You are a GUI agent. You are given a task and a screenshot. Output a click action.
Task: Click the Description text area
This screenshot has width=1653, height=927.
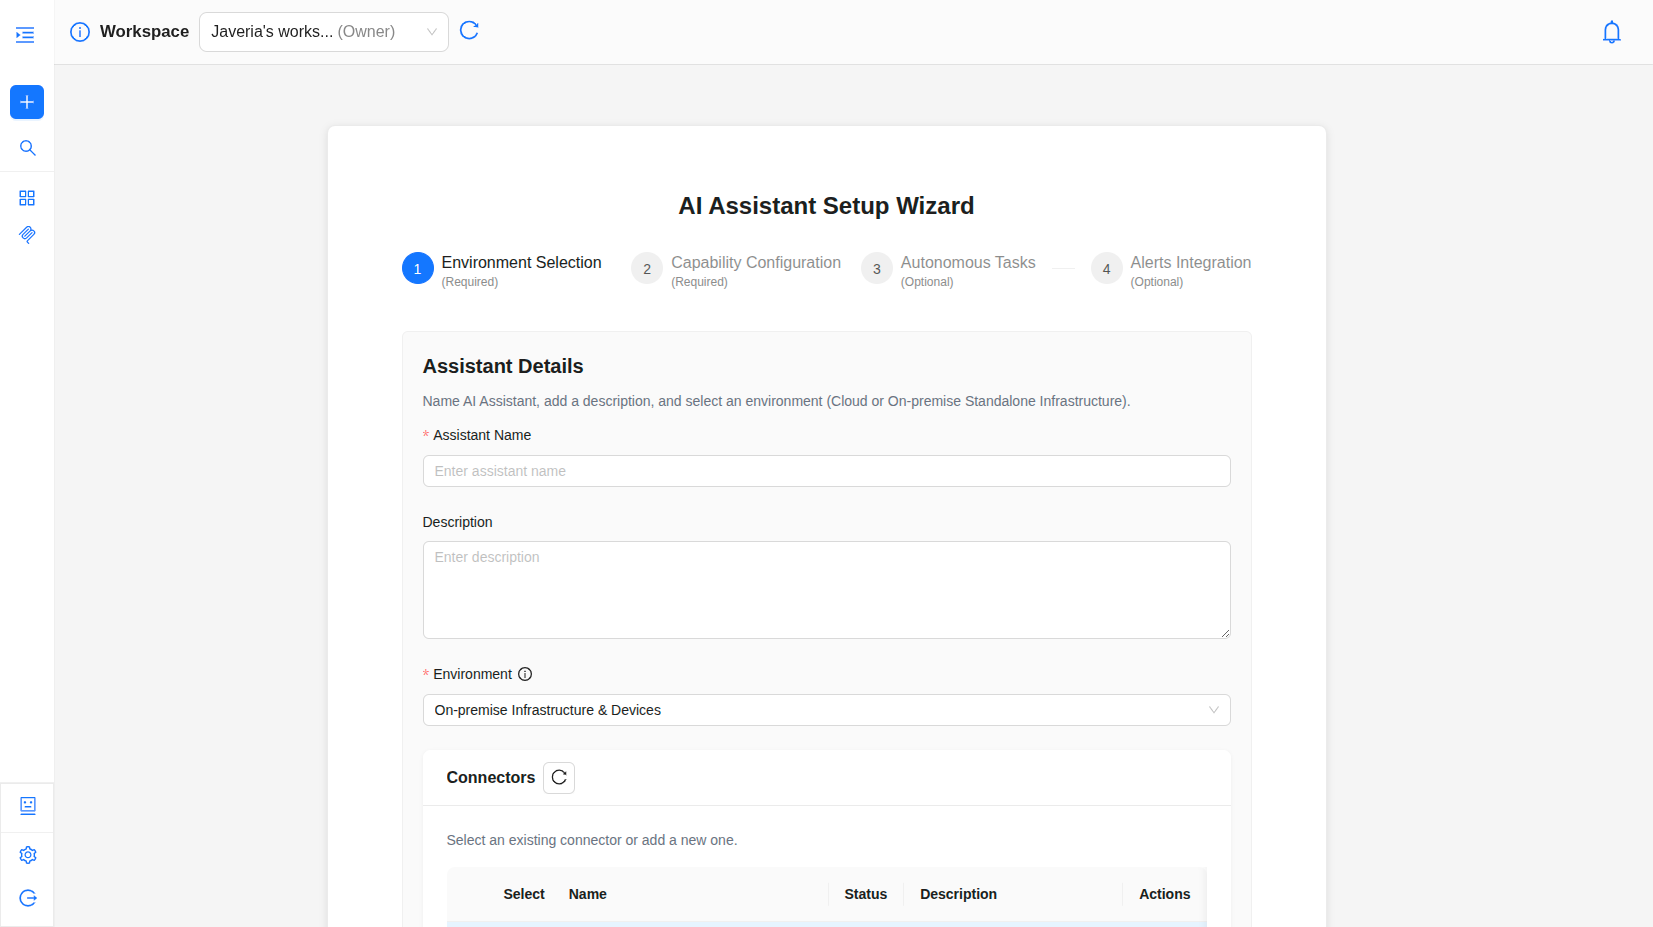pyautogui.click(x=826, y=590)
